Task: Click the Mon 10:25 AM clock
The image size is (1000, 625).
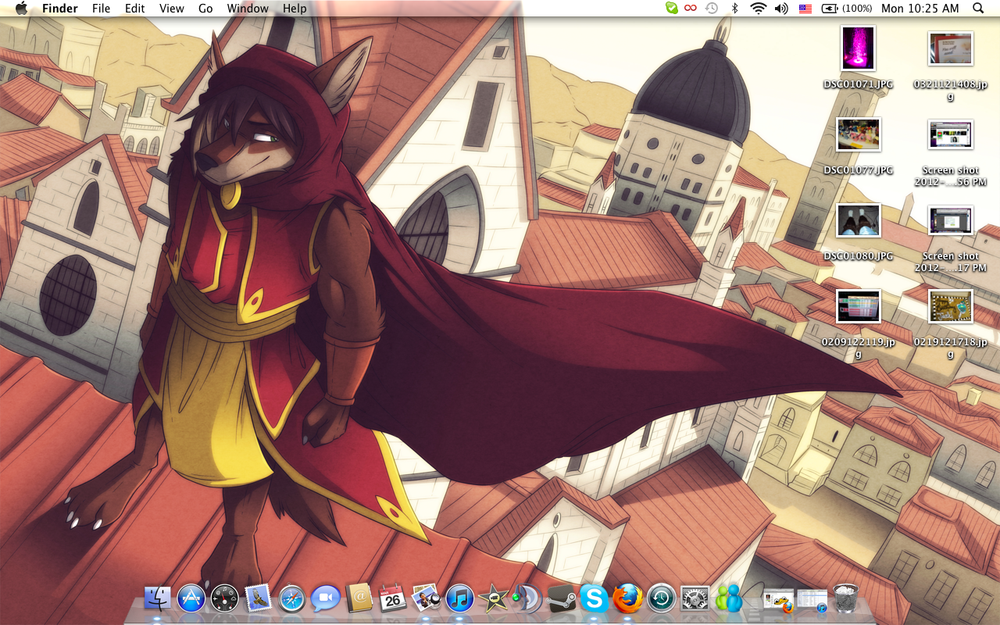Action: click(920, 8)
